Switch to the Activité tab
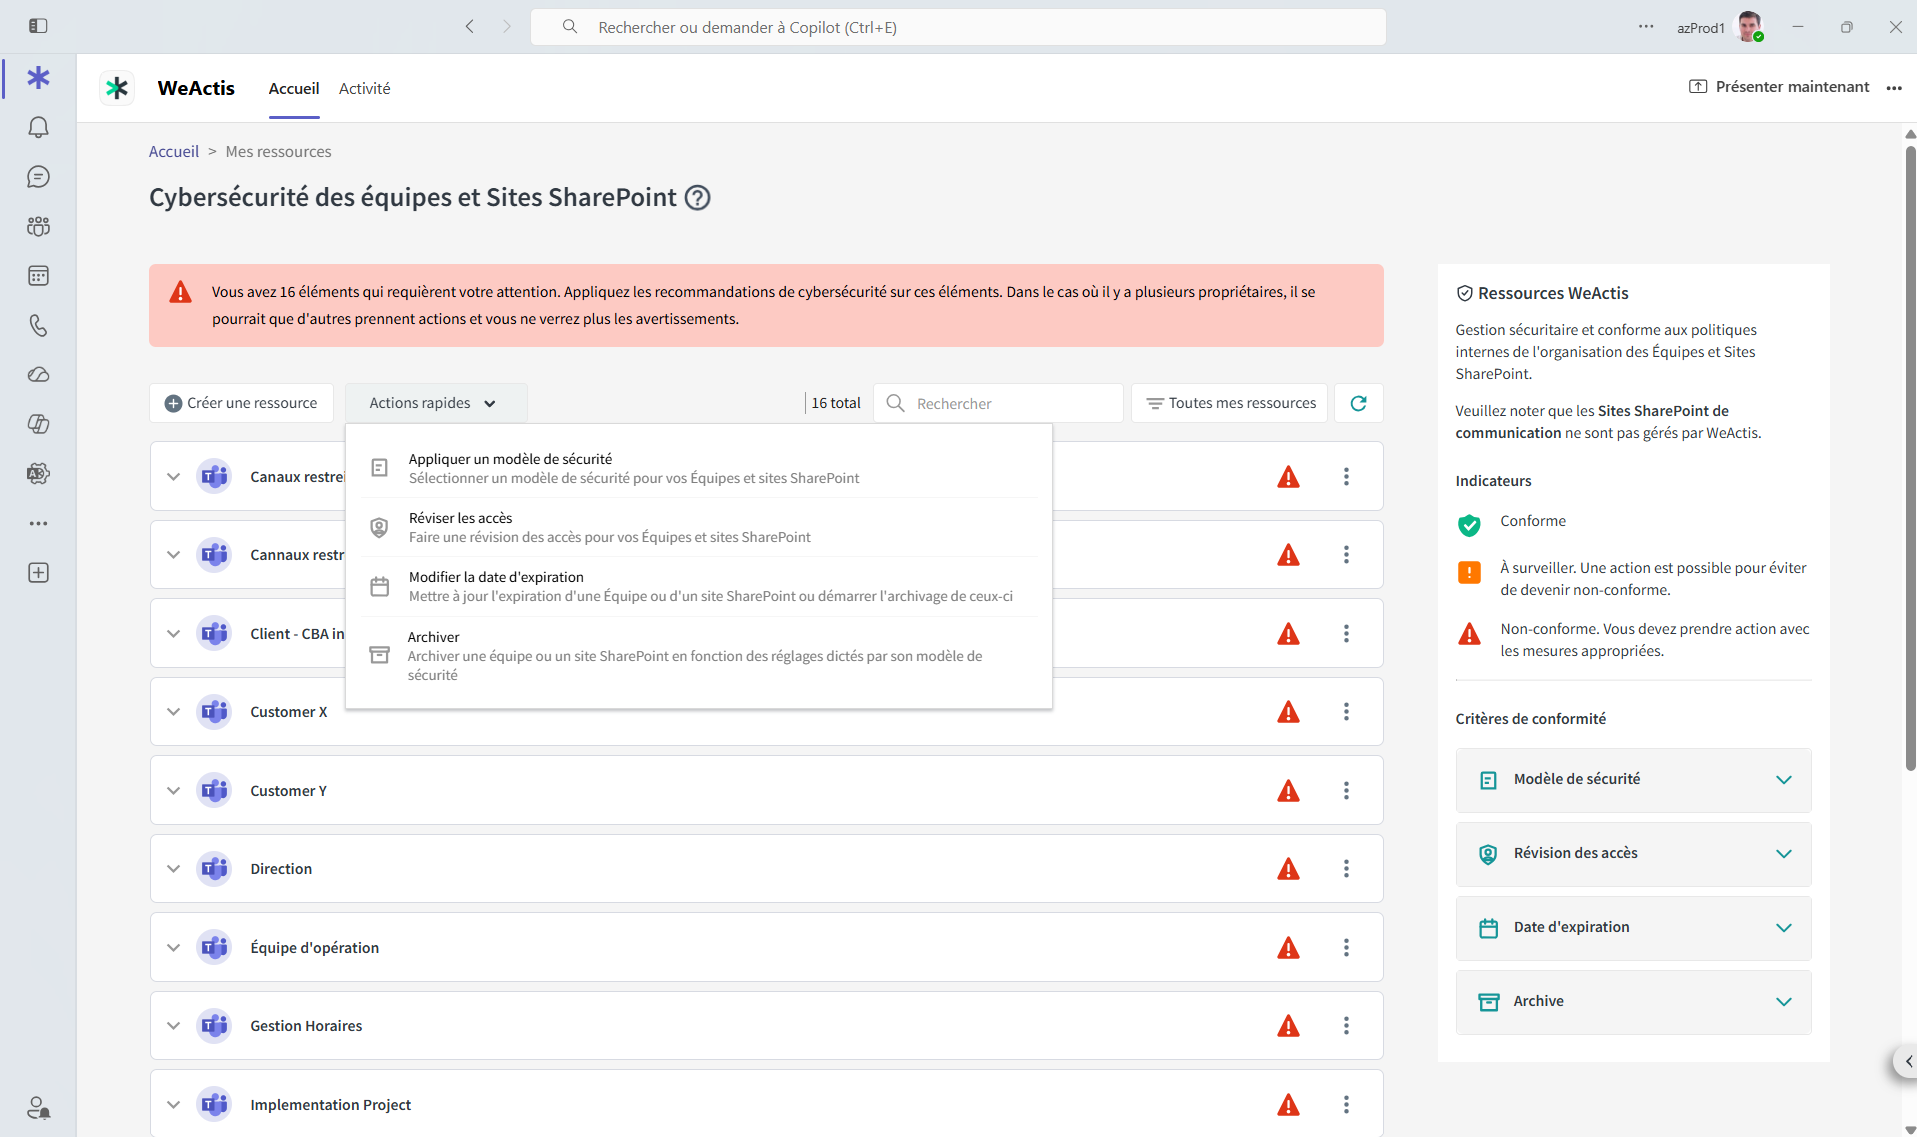The height and width of the screenshot is (1137, 1917). 364,88
